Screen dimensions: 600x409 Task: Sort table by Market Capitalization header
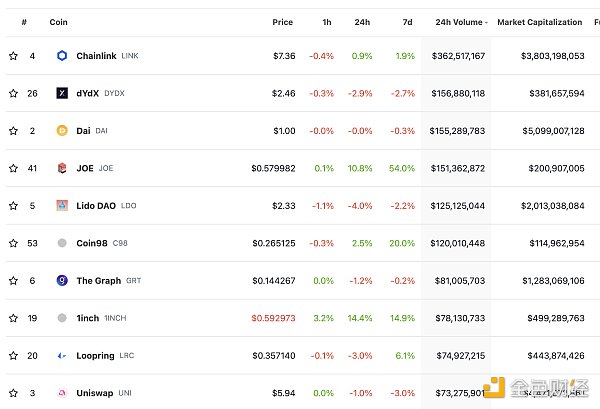point(540,21)
